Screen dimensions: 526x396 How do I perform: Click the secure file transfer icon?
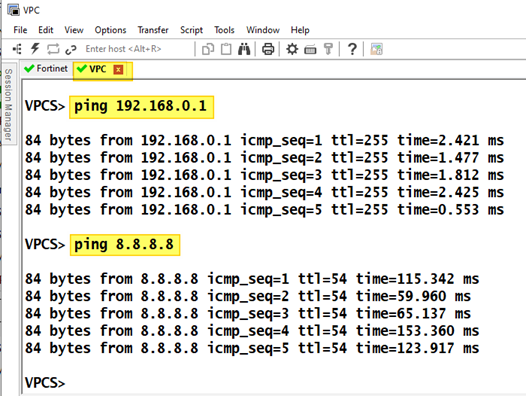click(x=376, y=49)
